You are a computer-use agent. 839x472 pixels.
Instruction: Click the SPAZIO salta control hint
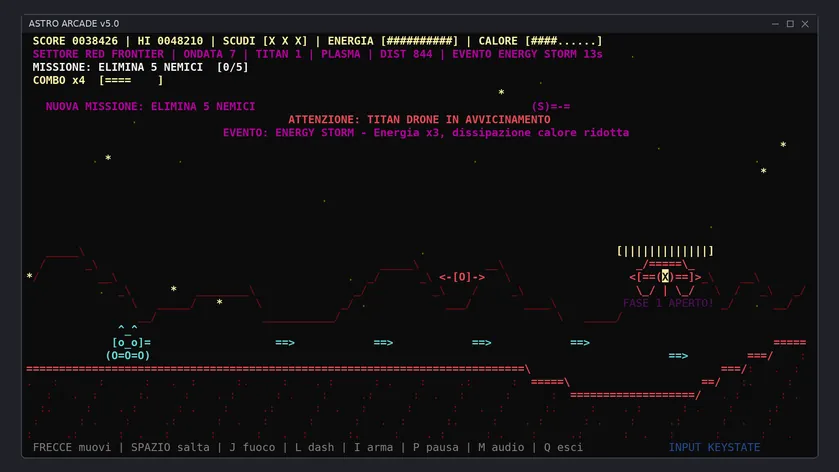[170, 447]
